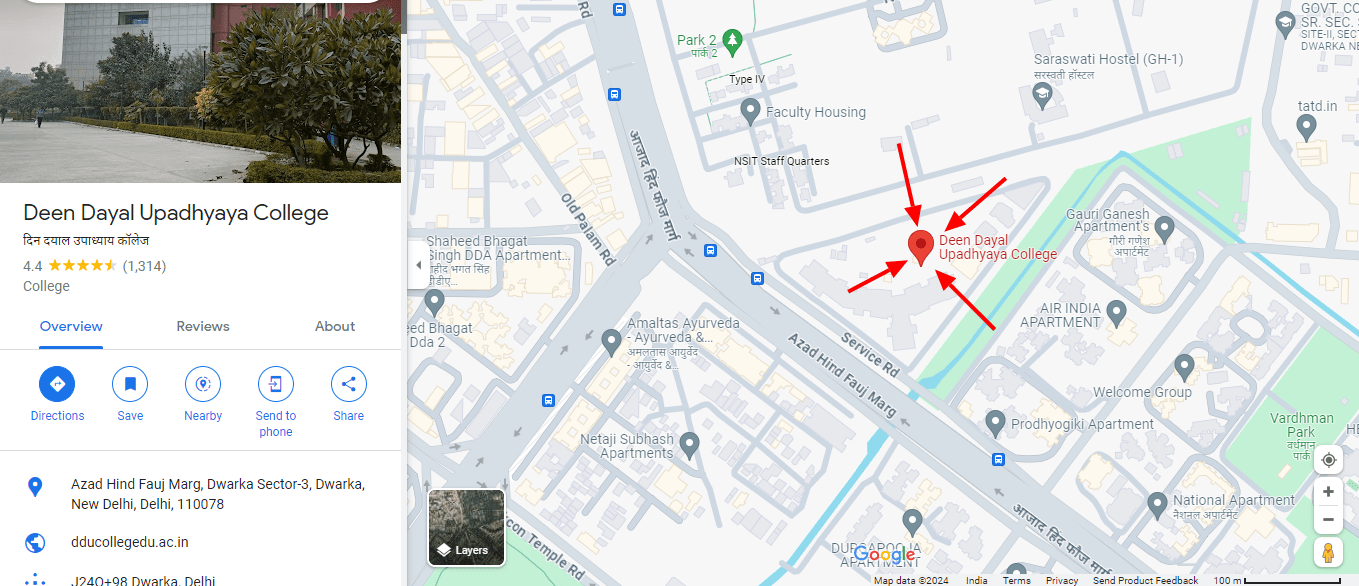Switch to the Reviews tab

click(203, 326)
